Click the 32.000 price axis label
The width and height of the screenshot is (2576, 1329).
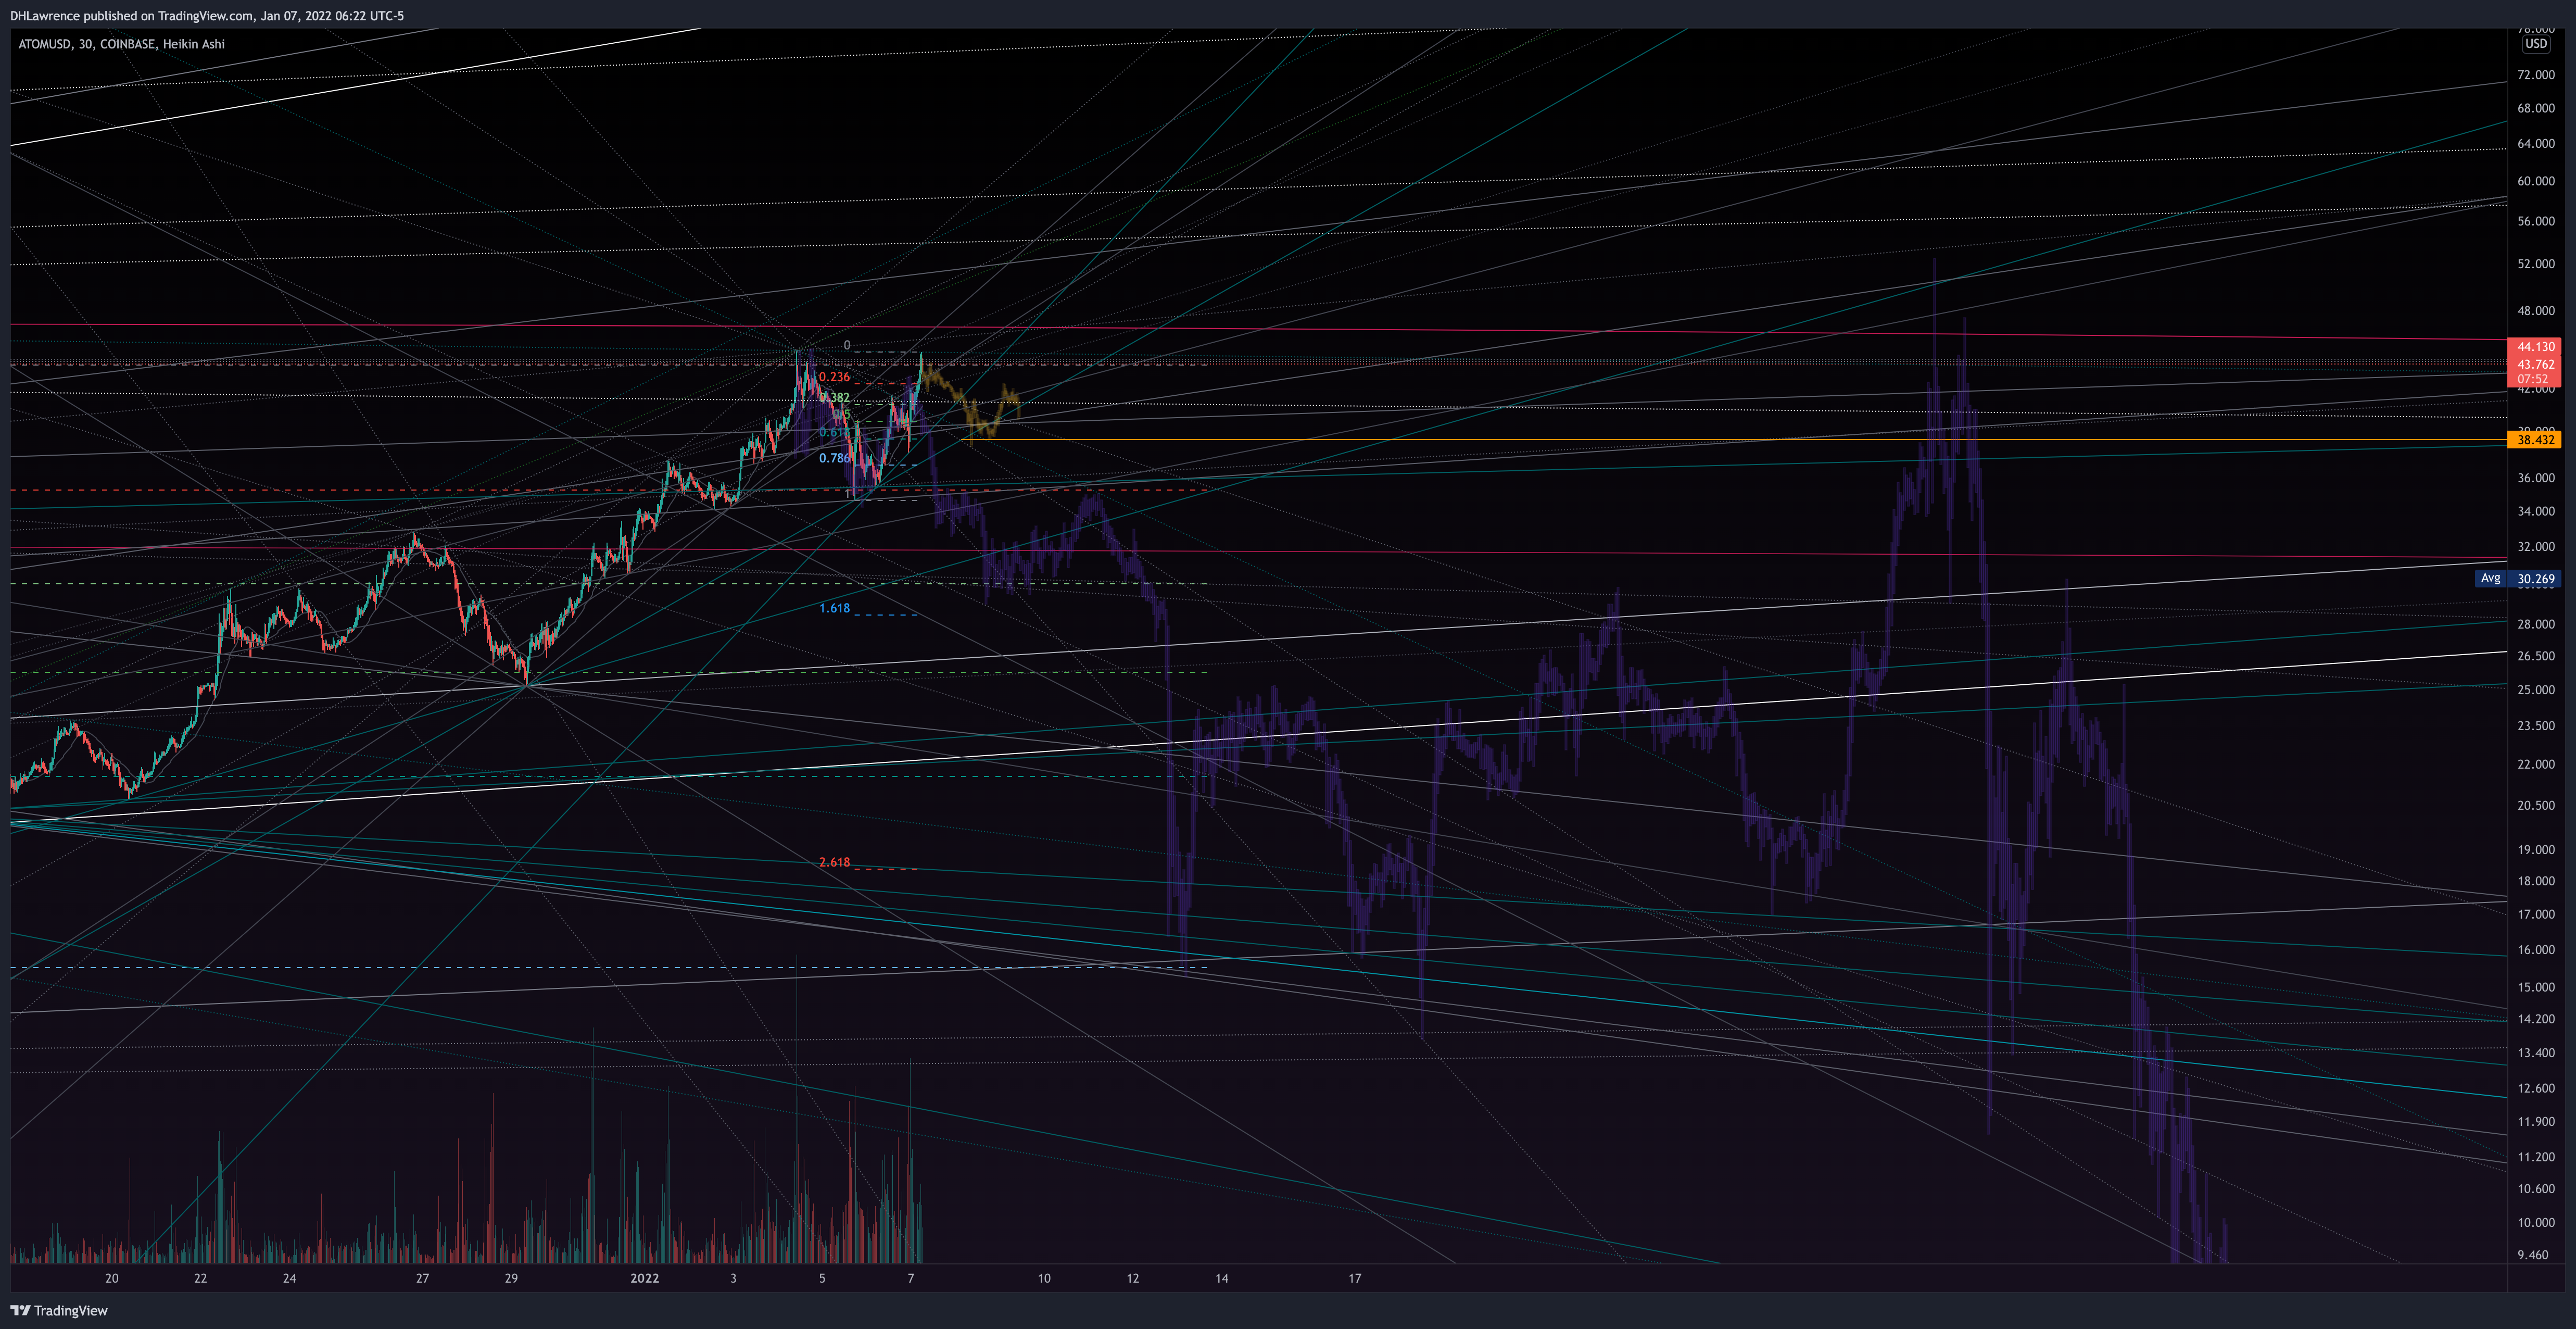(x=2535, y=547)
